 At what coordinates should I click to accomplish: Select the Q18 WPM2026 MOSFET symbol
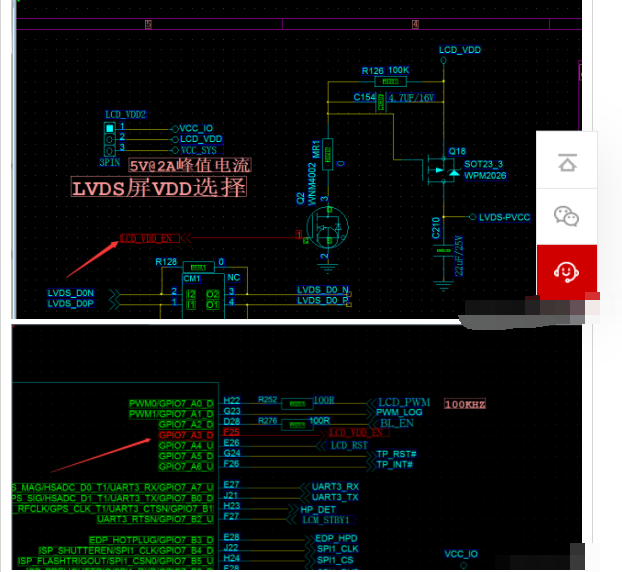point(440,168)
